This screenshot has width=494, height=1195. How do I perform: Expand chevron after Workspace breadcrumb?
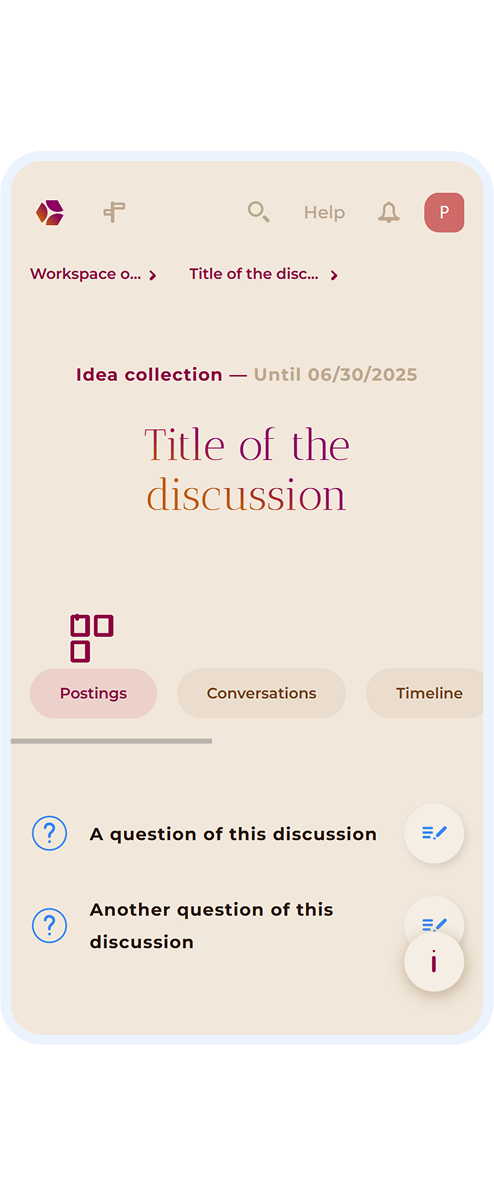click(152, 275)
